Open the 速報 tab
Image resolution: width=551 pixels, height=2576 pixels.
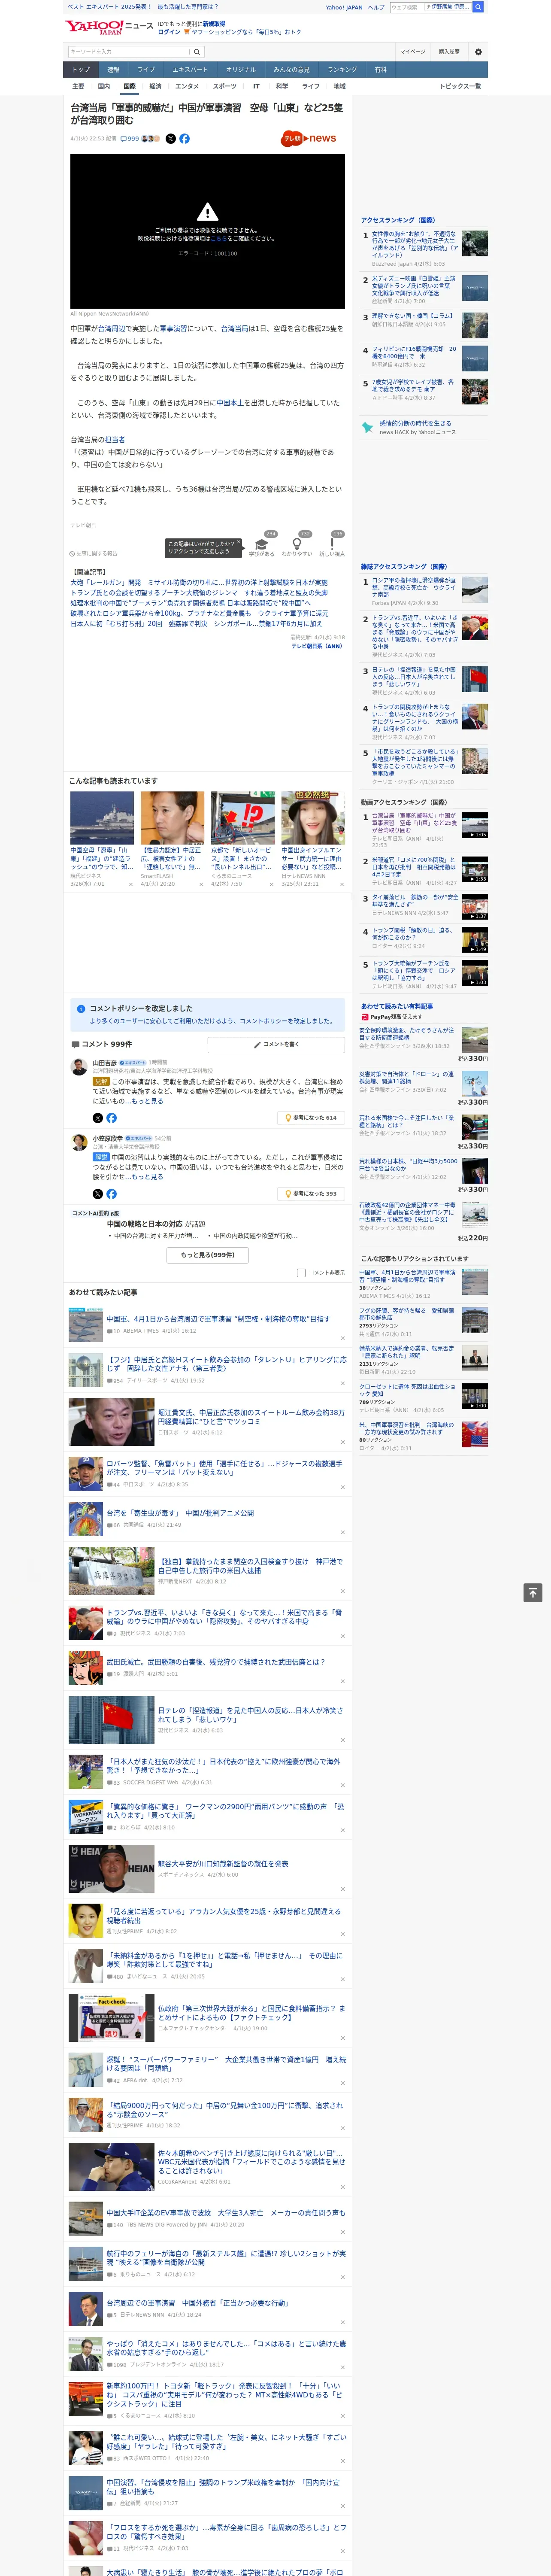[113, 70]
